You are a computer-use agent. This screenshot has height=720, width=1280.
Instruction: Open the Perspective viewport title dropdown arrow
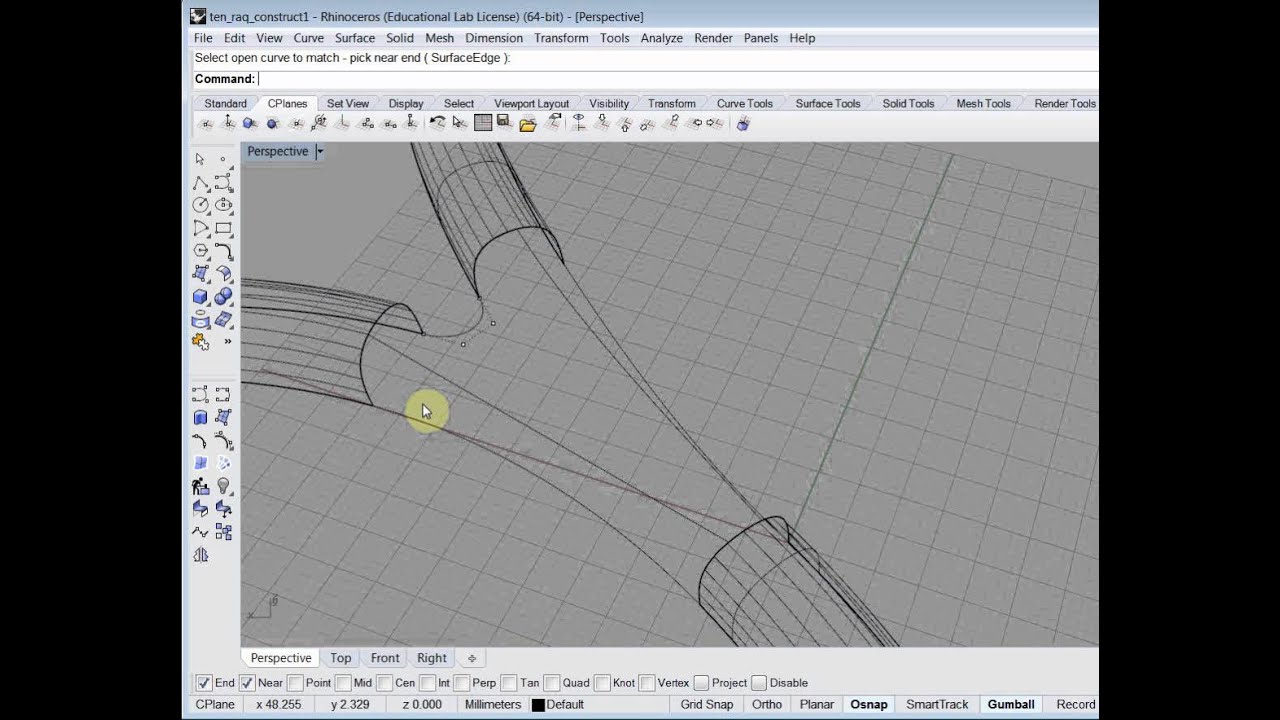[319, 151]
